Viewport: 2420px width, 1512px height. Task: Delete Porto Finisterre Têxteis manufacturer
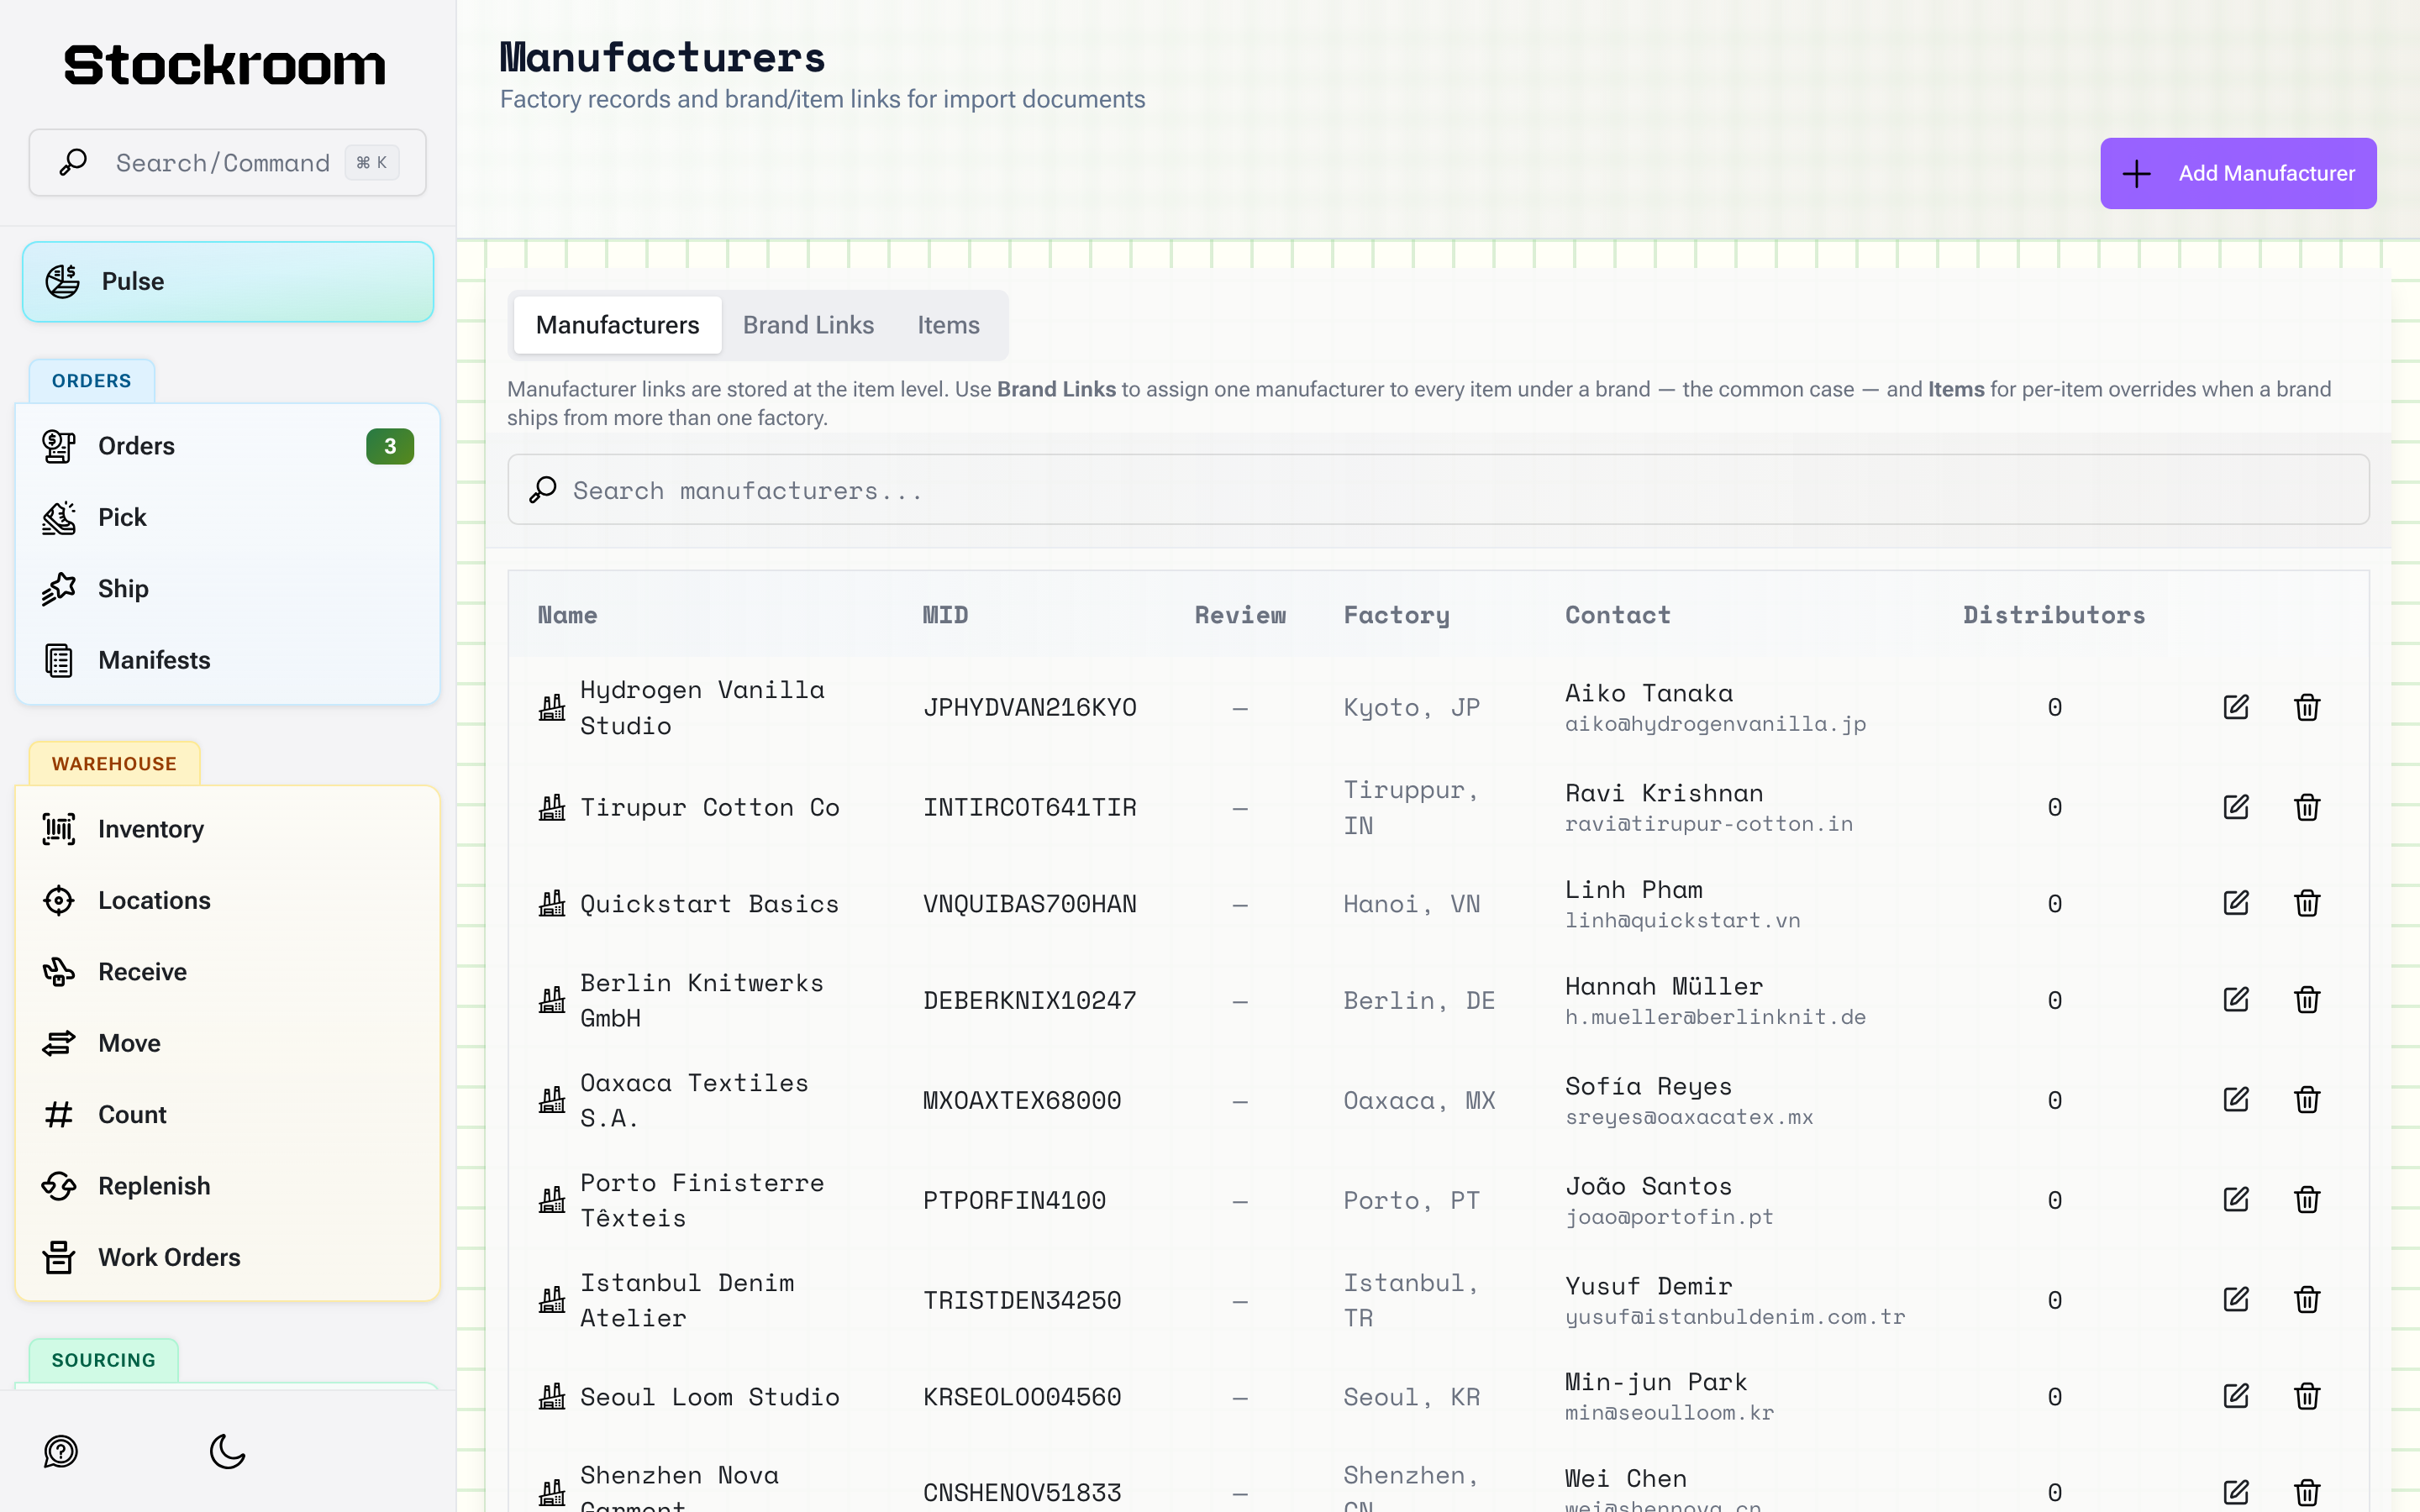tap(2307, 1200)
